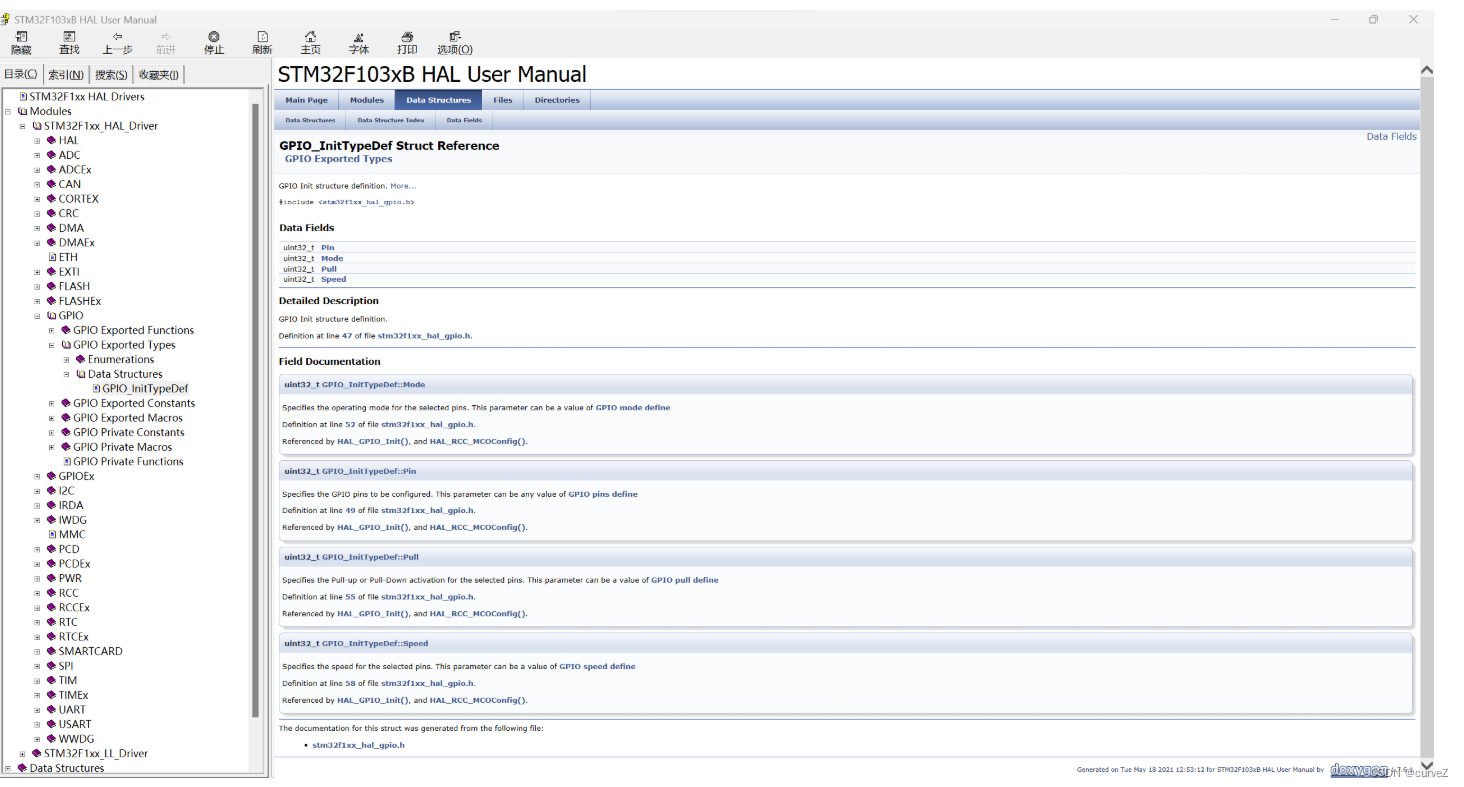Viewport: 1464px width, 787px height.
Task: Click the content pane scroll-down arrow
Action: pyautogui.click(x=1427, y=765)
